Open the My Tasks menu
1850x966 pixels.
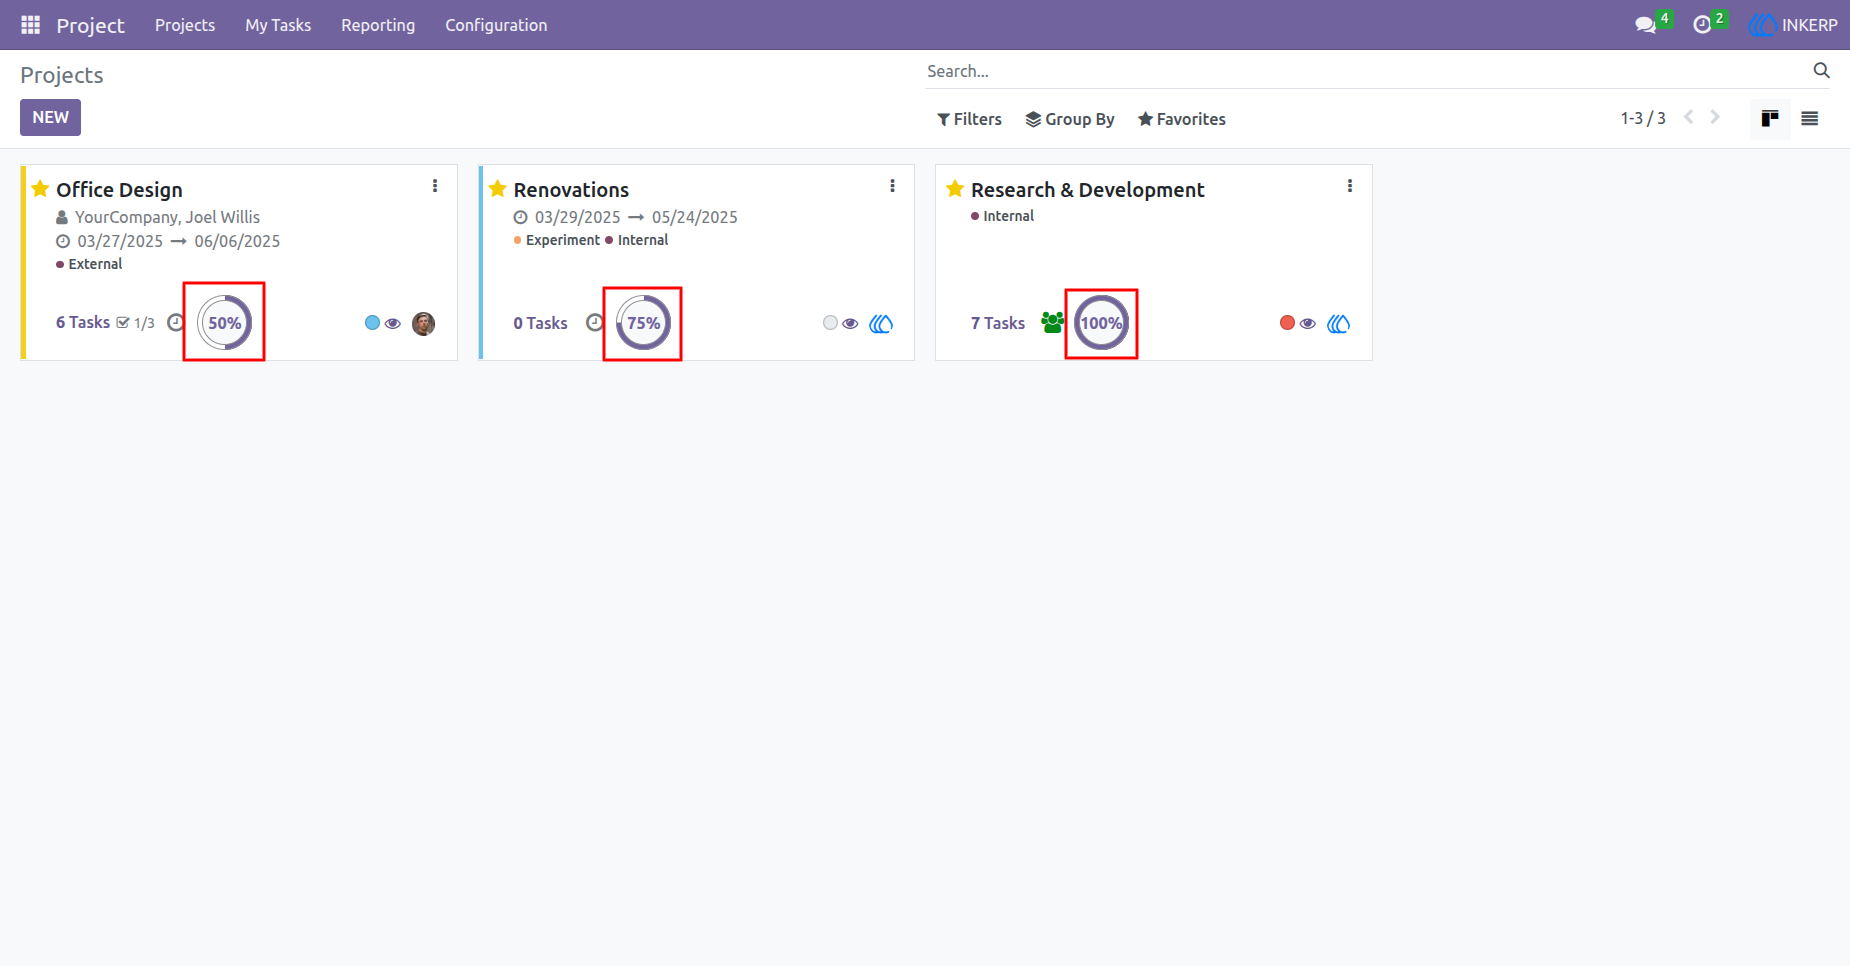(x=278, y=25)
